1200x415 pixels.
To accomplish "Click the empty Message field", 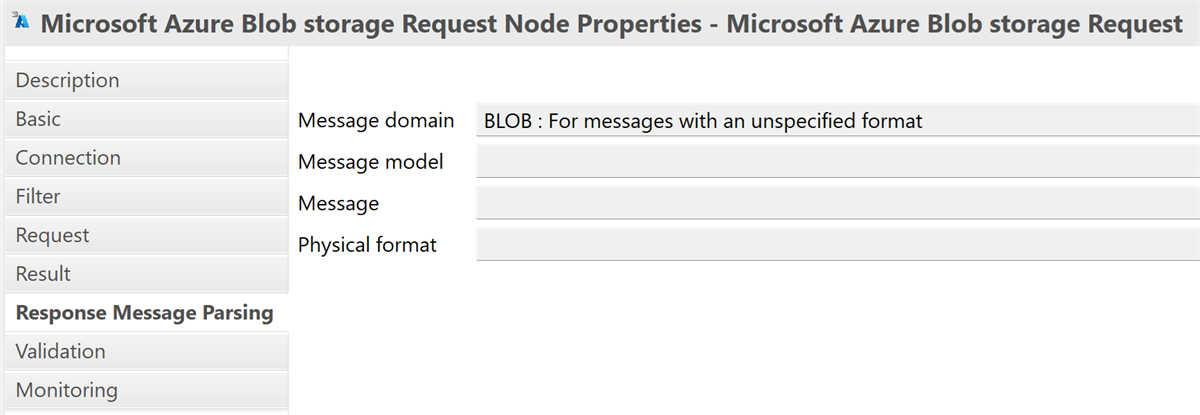I will [x=837, y=204].
